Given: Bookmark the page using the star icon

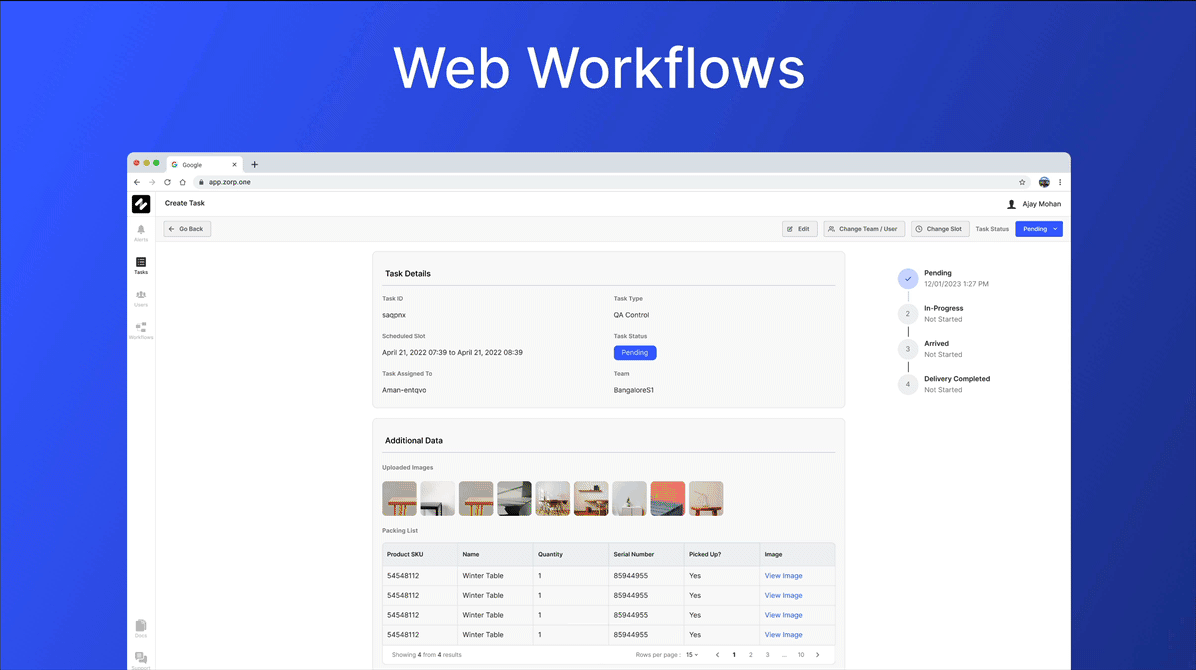Looking at the screenshot, I should (x=1022, y=182).
